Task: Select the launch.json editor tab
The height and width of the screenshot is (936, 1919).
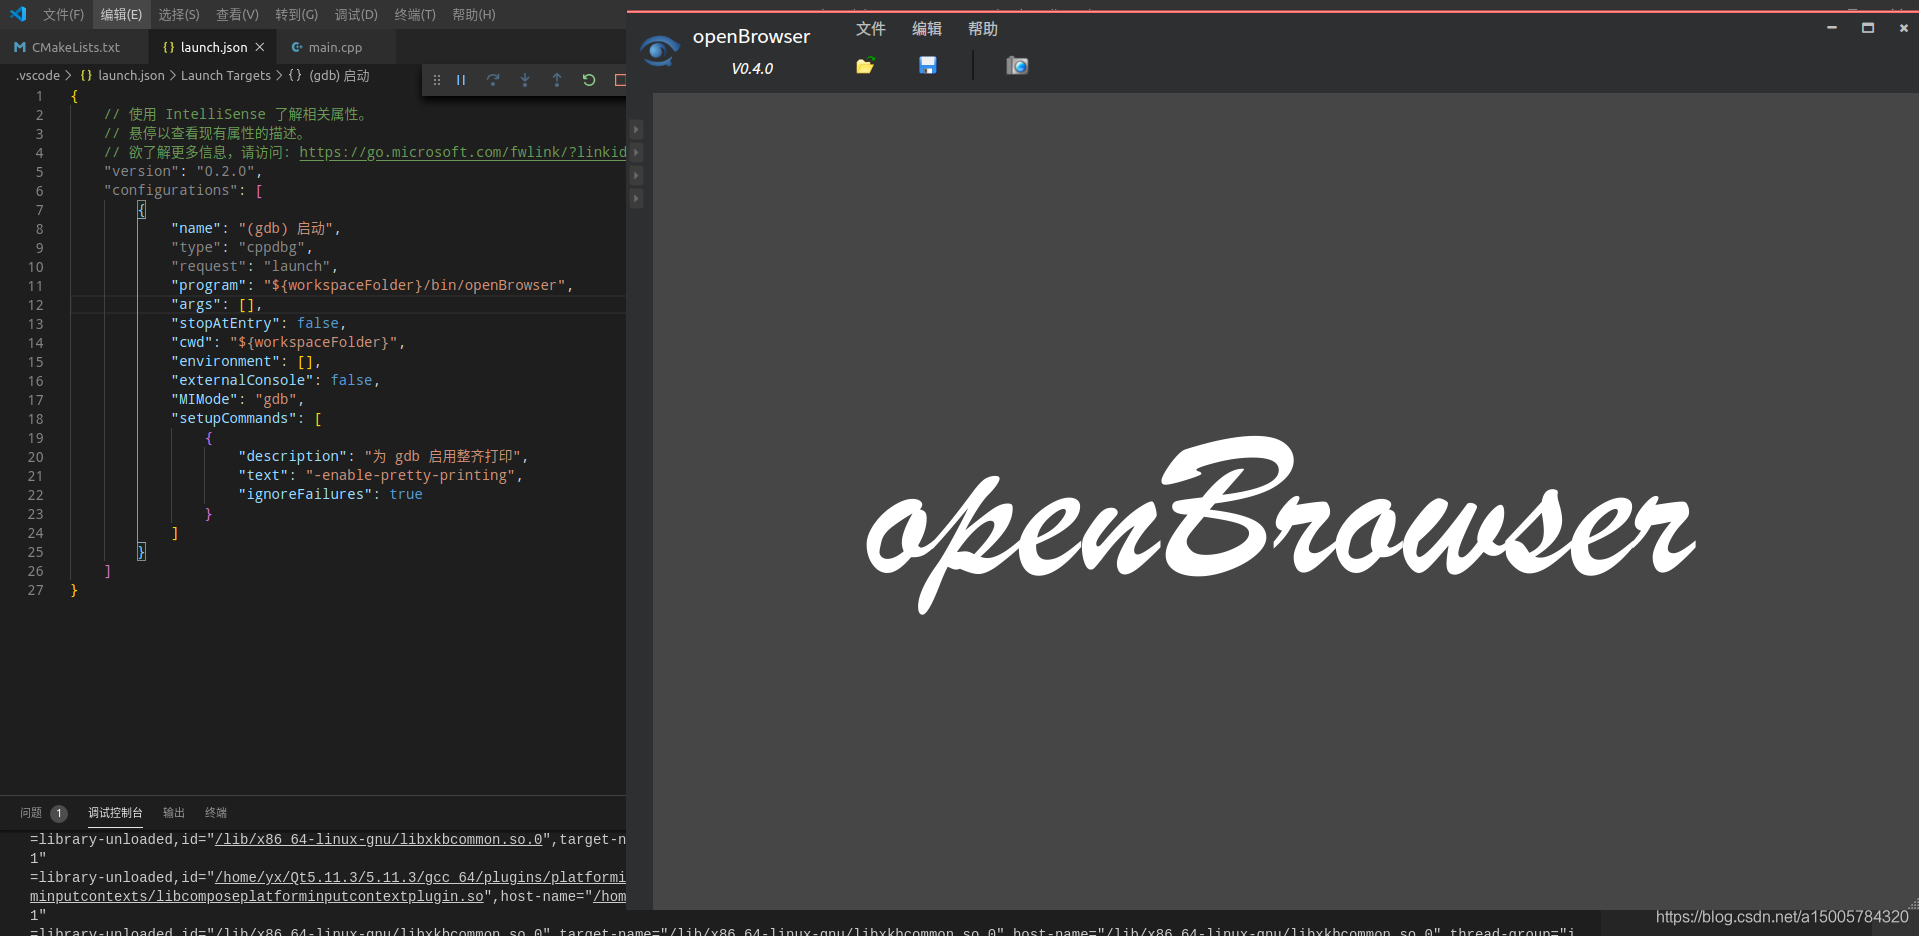Action: pos(213,47)
